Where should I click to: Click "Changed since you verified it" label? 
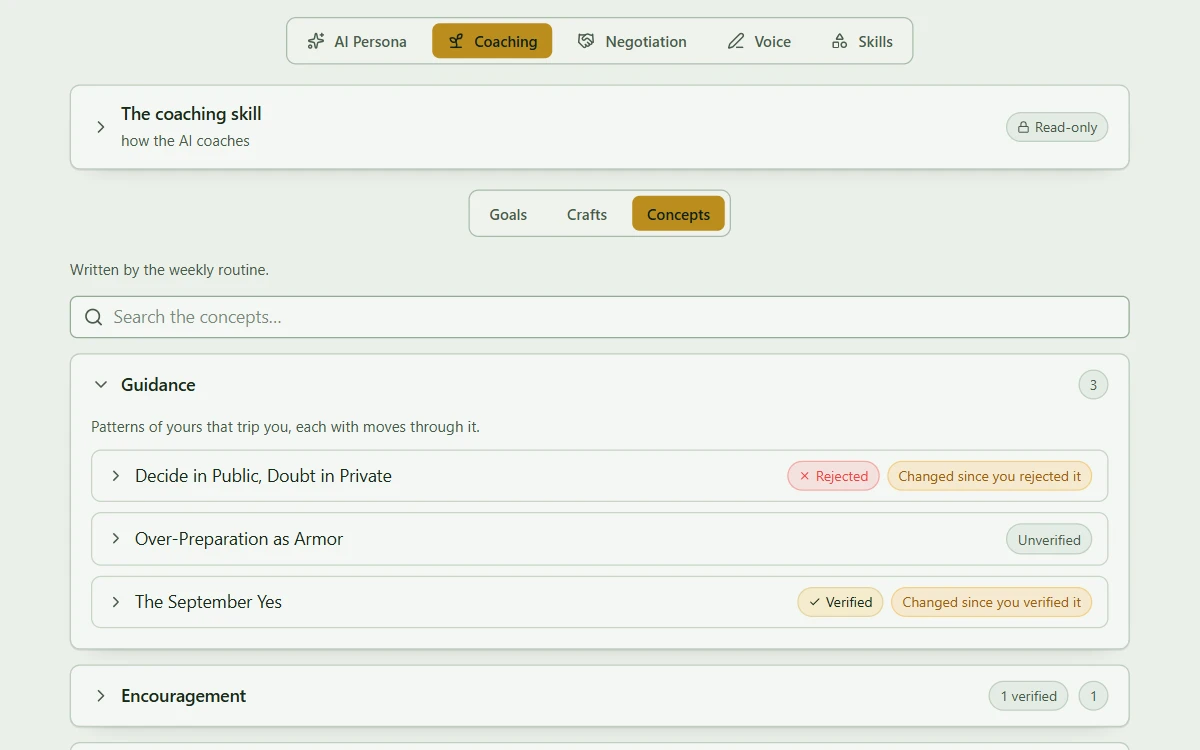[992, 602]
